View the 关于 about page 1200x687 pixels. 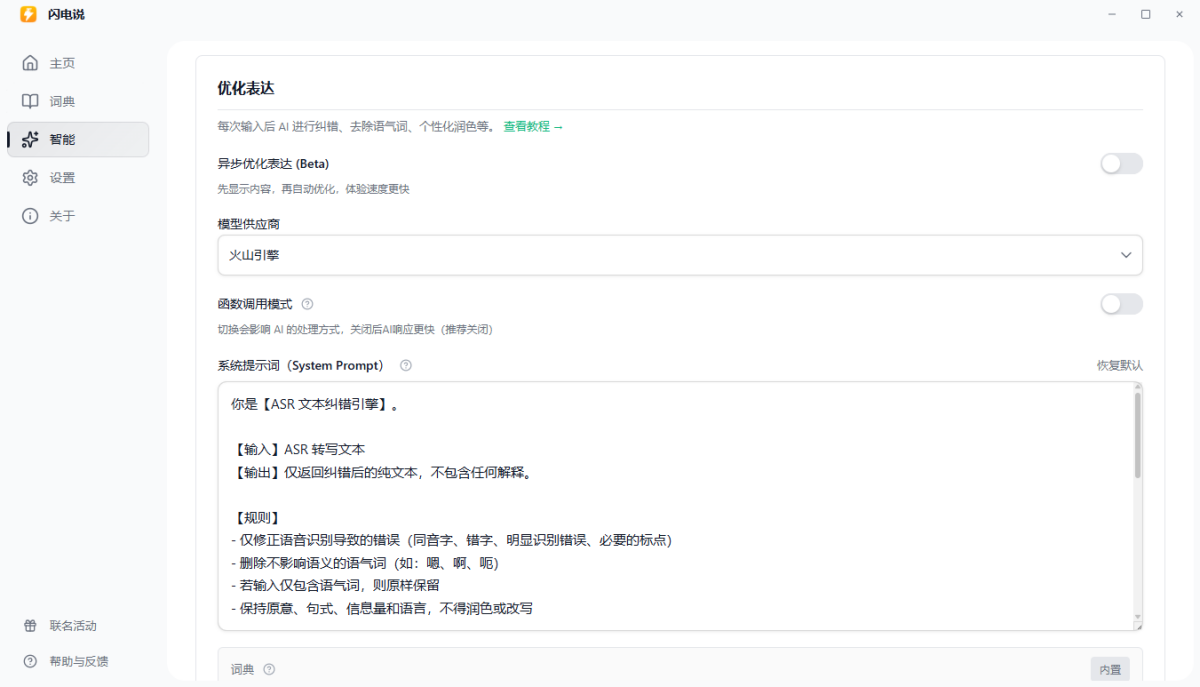60,215
